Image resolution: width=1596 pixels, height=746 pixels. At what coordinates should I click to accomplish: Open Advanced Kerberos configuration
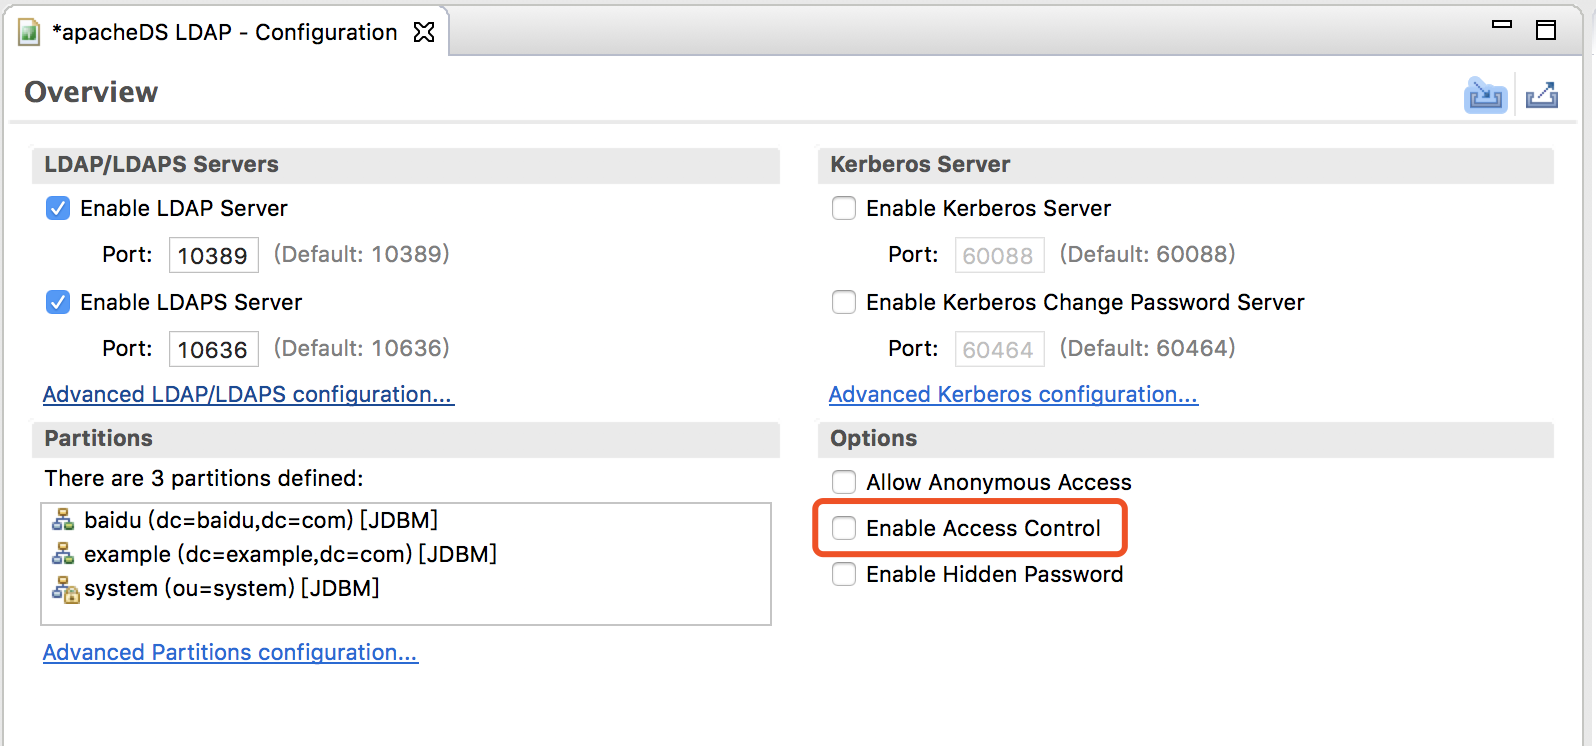pos(1013,394)
